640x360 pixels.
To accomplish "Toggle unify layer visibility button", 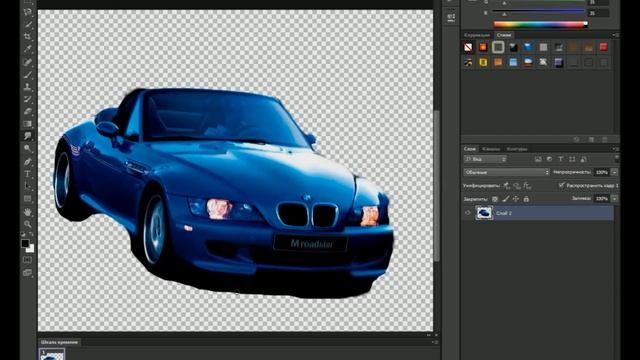I will click(517, 186).
